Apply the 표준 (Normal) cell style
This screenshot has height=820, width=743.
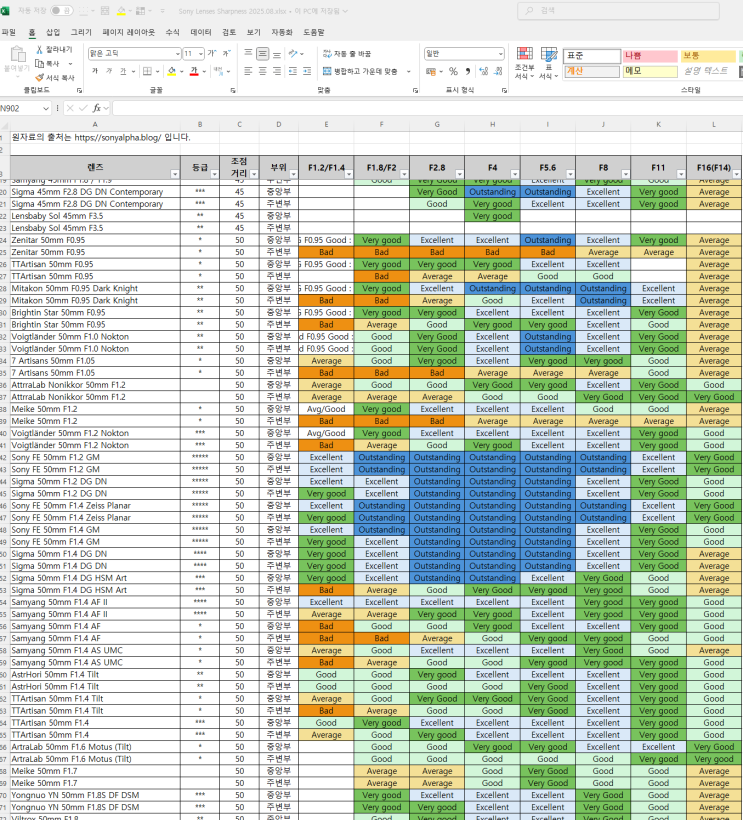coord(591,55)
